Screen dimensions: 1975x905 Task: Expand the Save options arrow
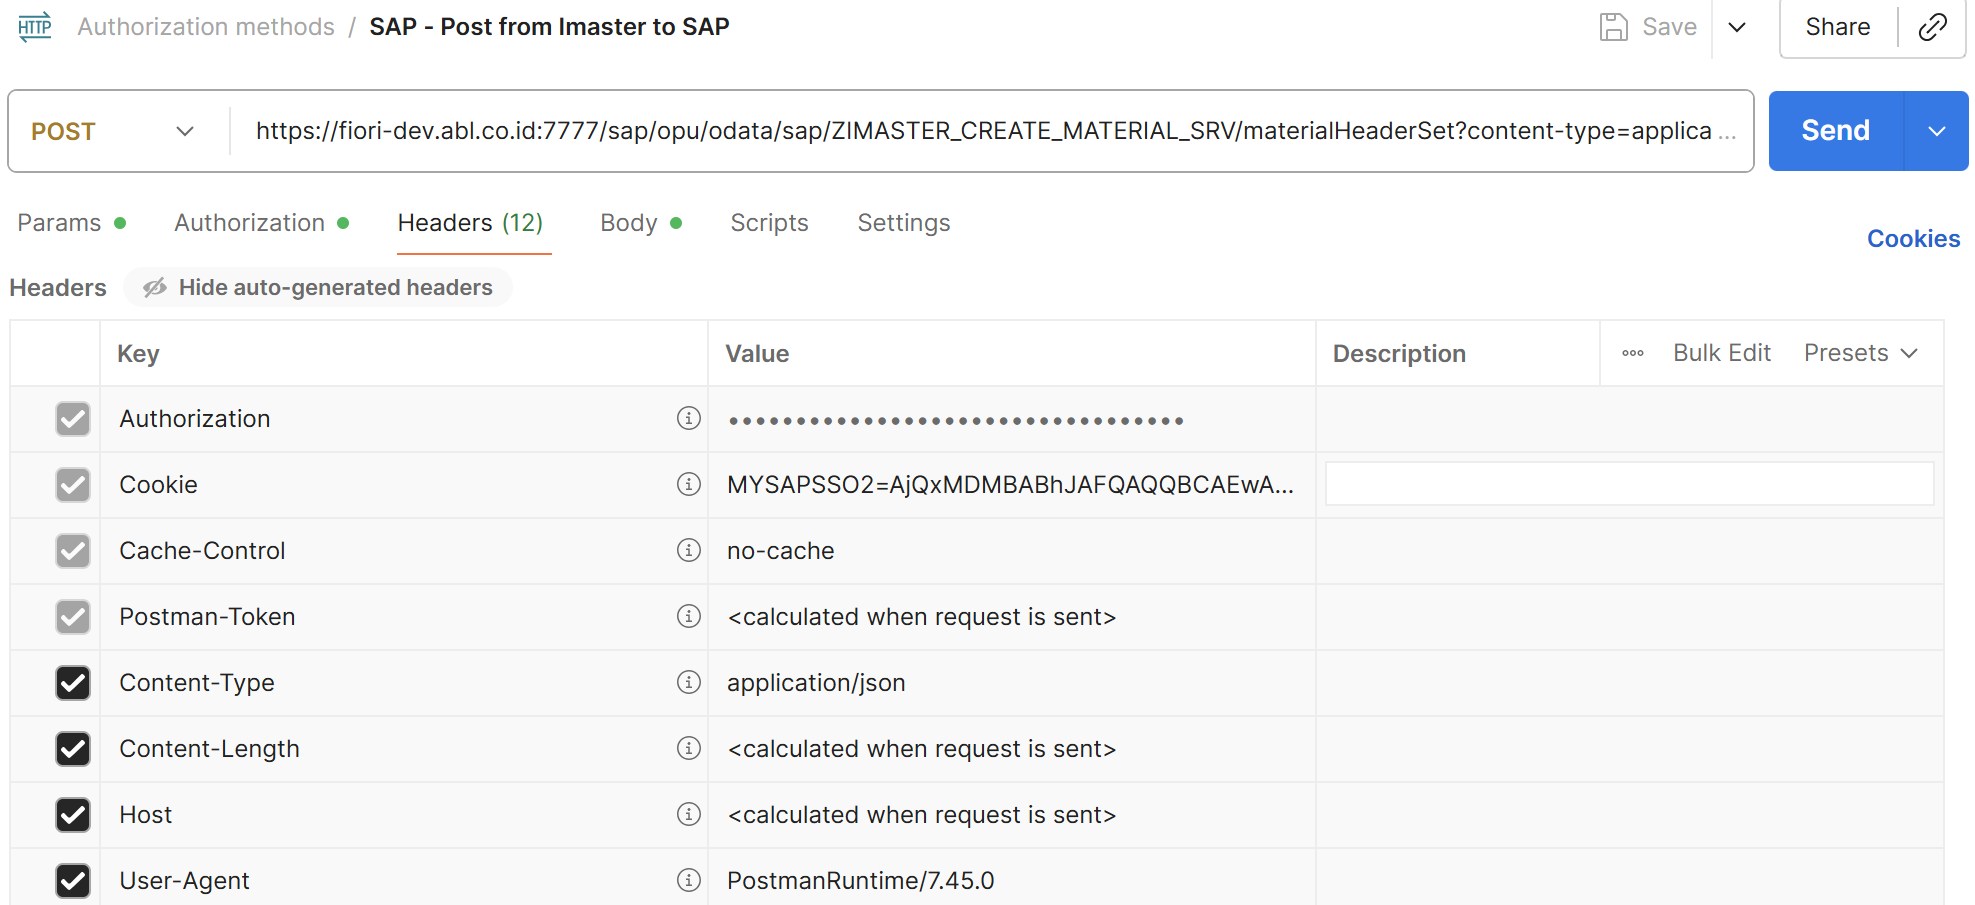1737,27
